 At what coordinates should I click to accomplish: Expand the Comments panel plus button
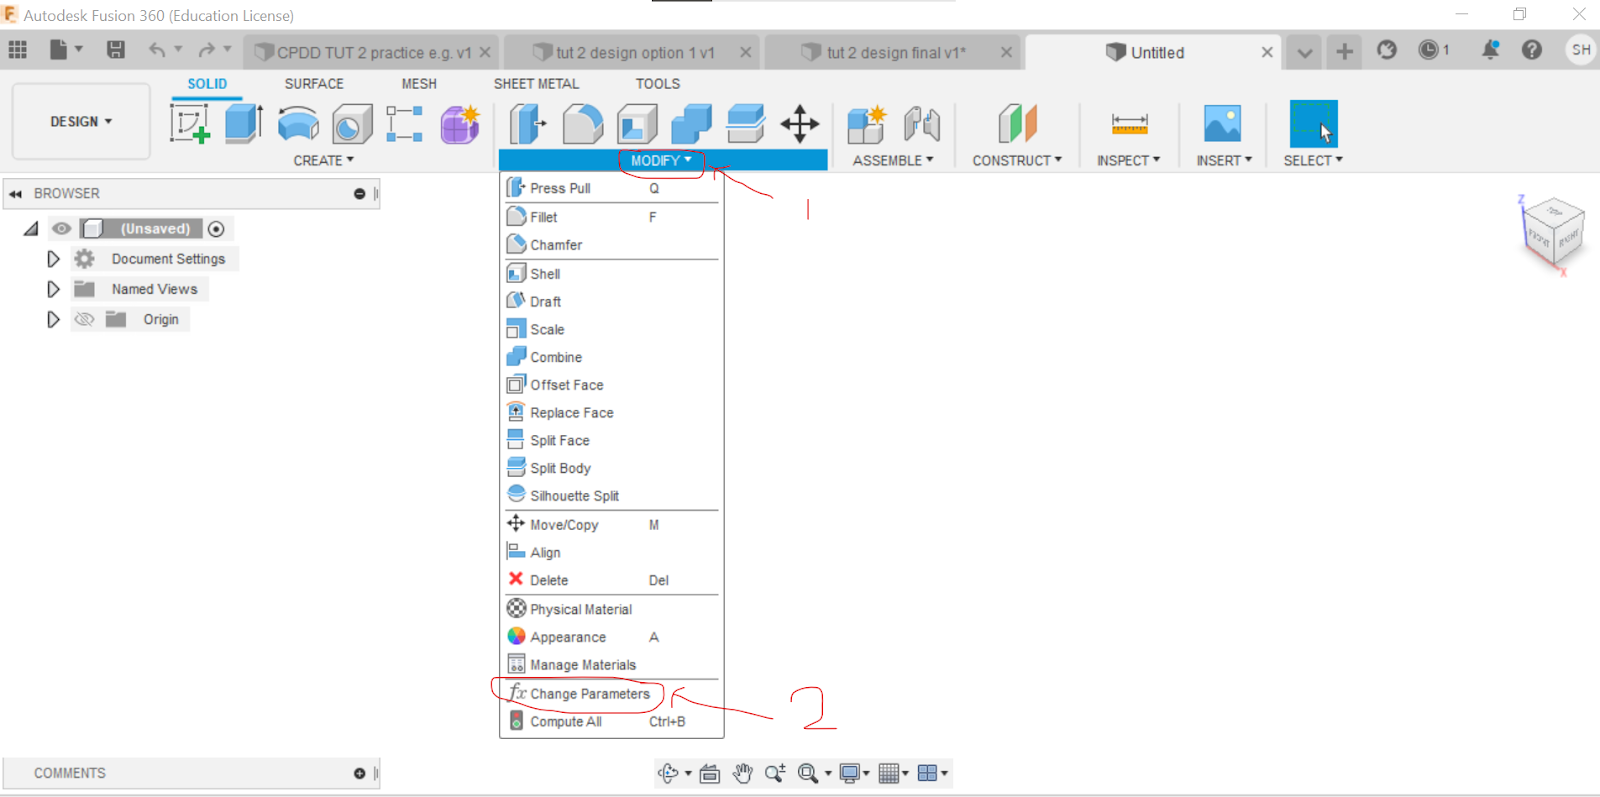[359, 773]
